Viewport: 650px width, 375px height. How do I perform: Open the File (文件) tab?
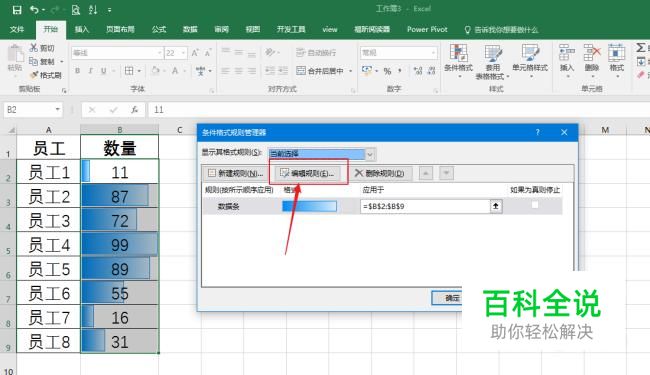[17, 29]
